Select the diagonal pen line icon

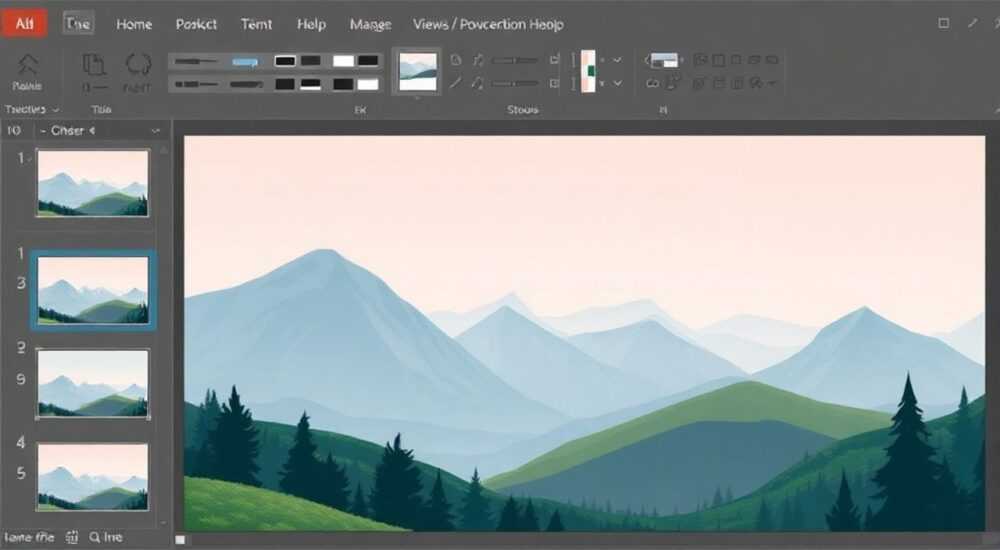tap(455, 83)
